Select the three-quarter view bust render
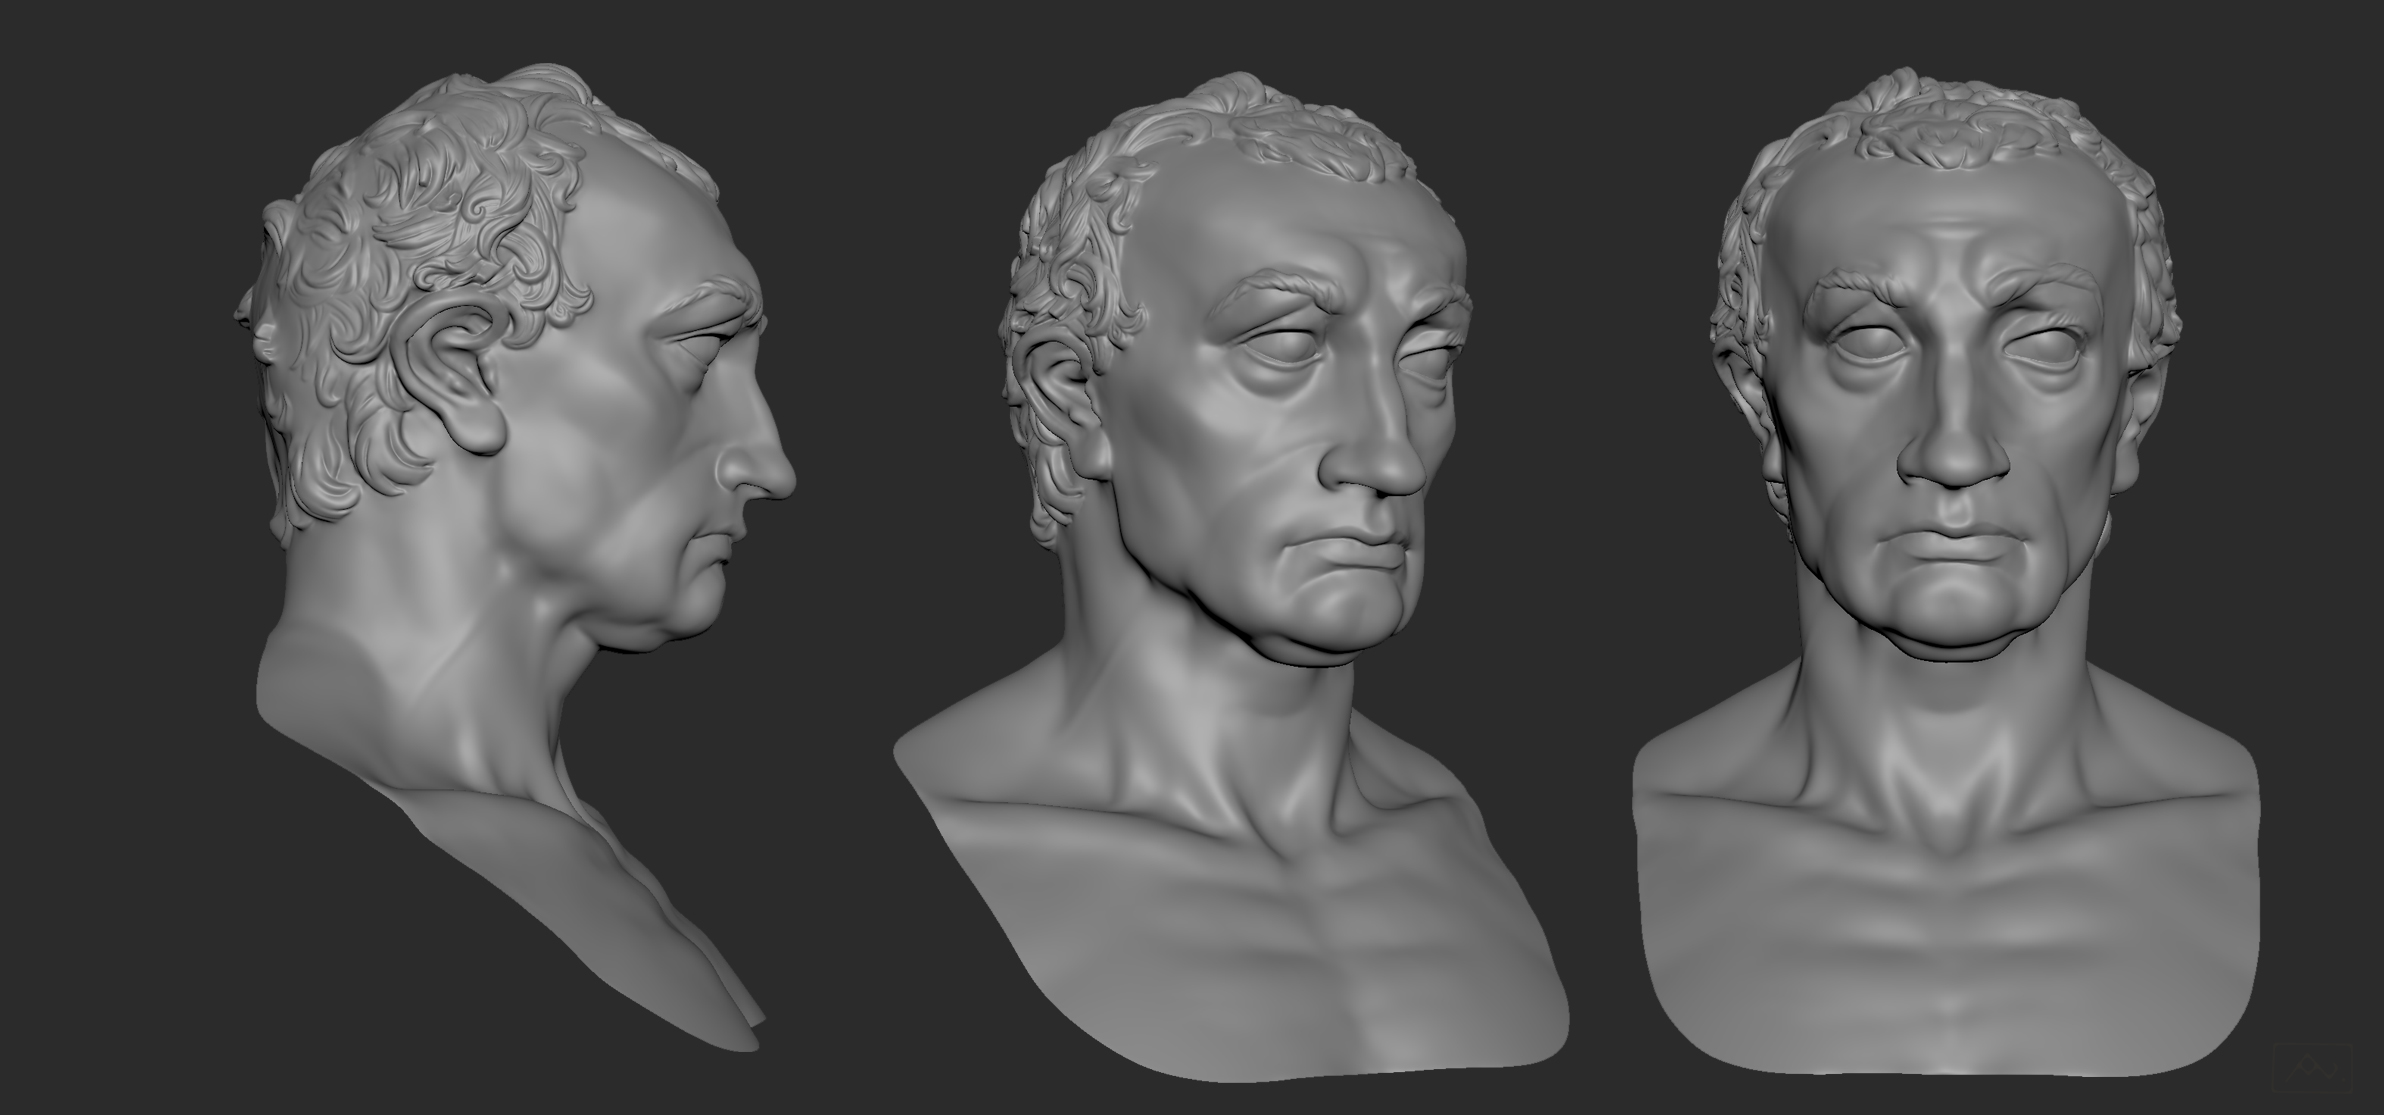The image size is (2384, 1115). [x=1231, y=577]
